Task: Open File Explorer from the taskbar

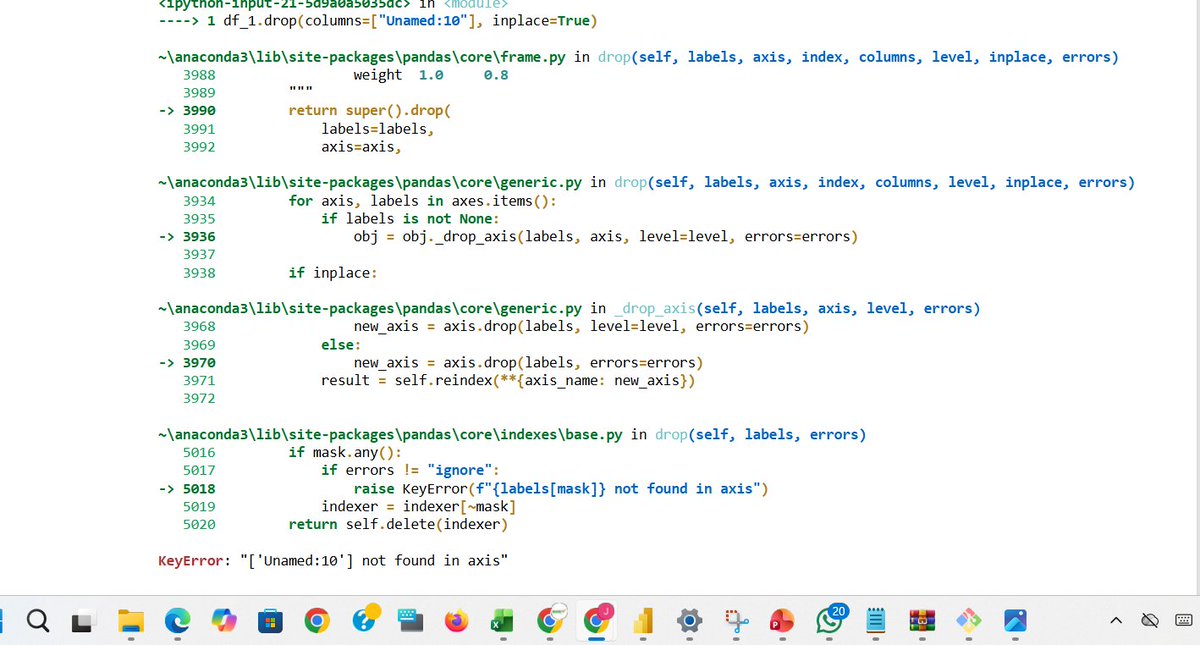Action: (x=130, y=620)
